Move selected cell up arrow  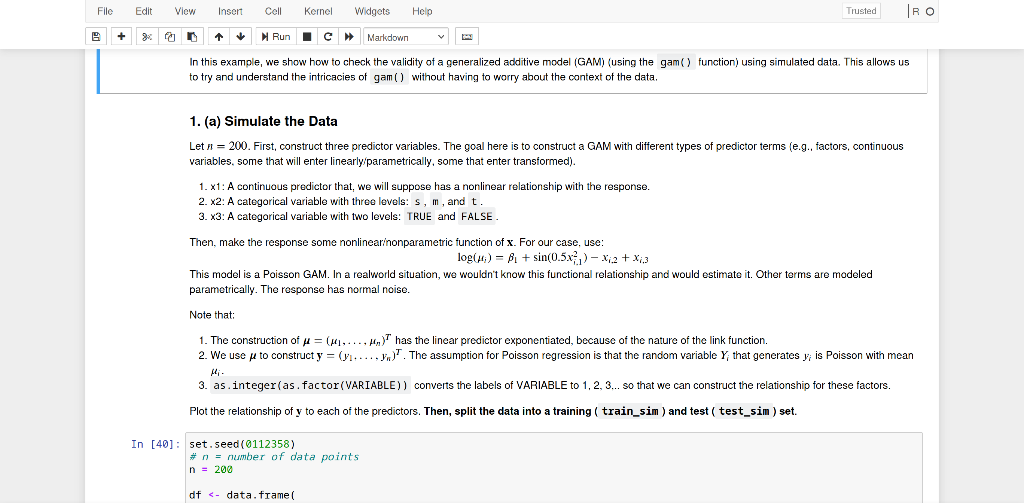click(219, 37)
